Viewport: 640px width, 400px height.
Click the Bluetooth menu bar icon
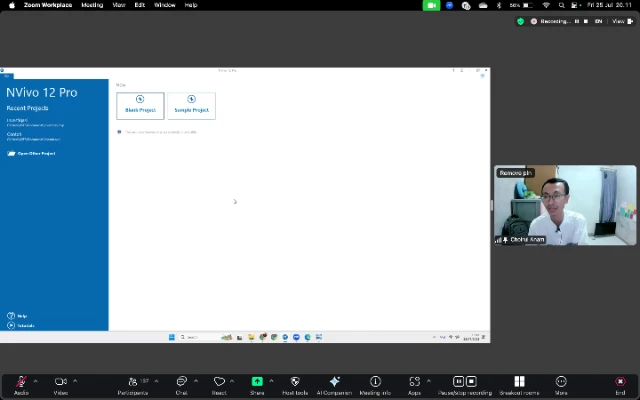click(x=498, y=5)
